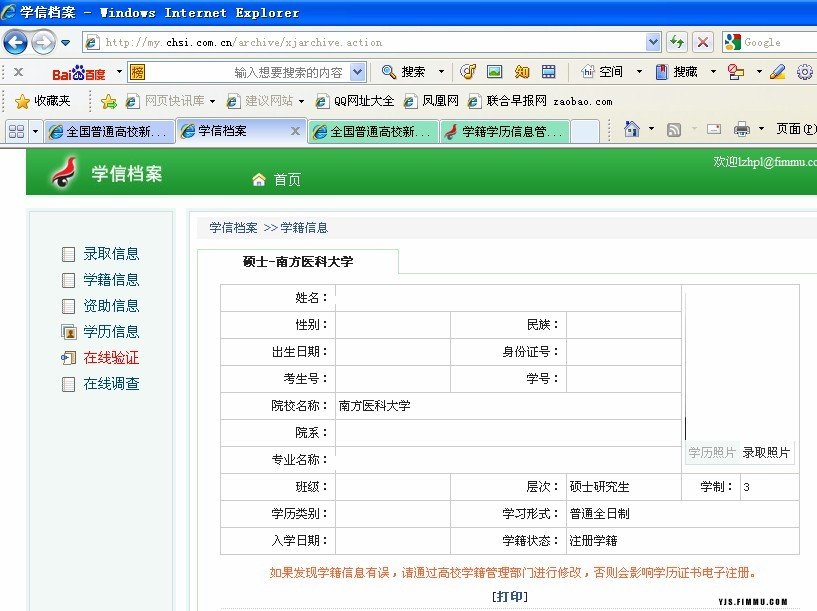Click the Print icon in command bar

tap(741, 129)
